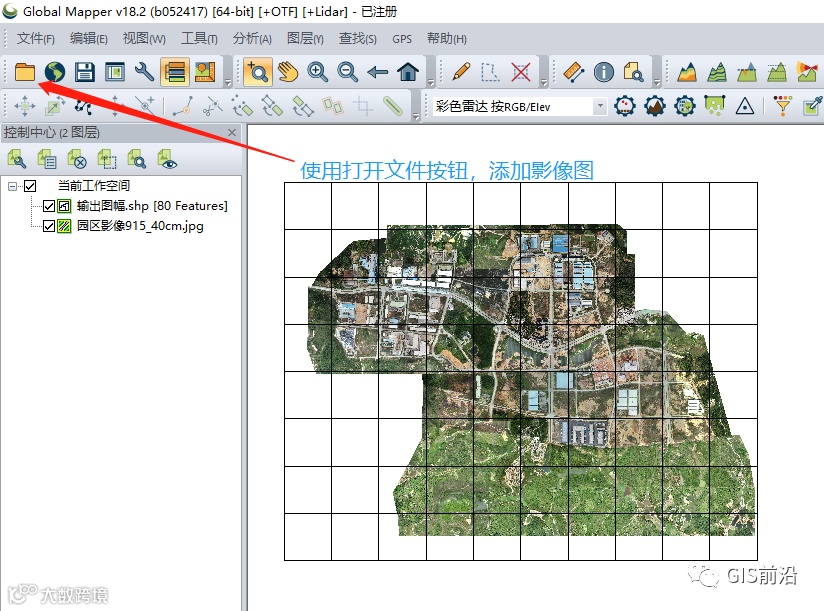Select the Zoom tool with magnifier box
Viewport: 824px width, 611px height.
tap(258, 72)
